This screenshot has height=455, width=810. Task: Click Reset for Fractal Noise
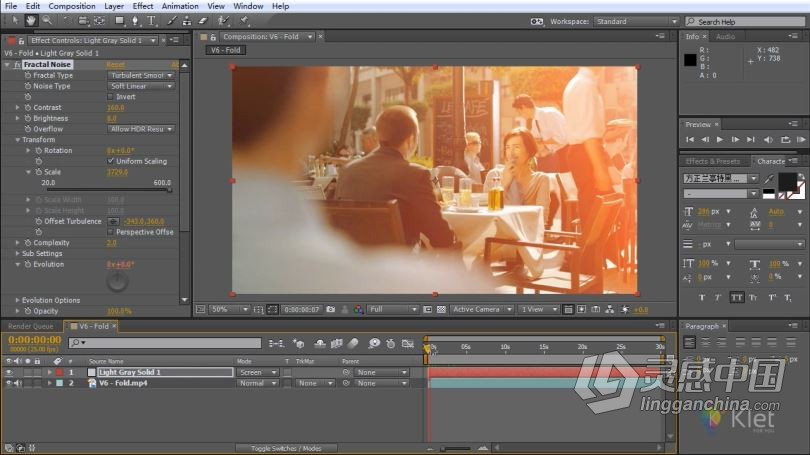[x=115, y=65]
